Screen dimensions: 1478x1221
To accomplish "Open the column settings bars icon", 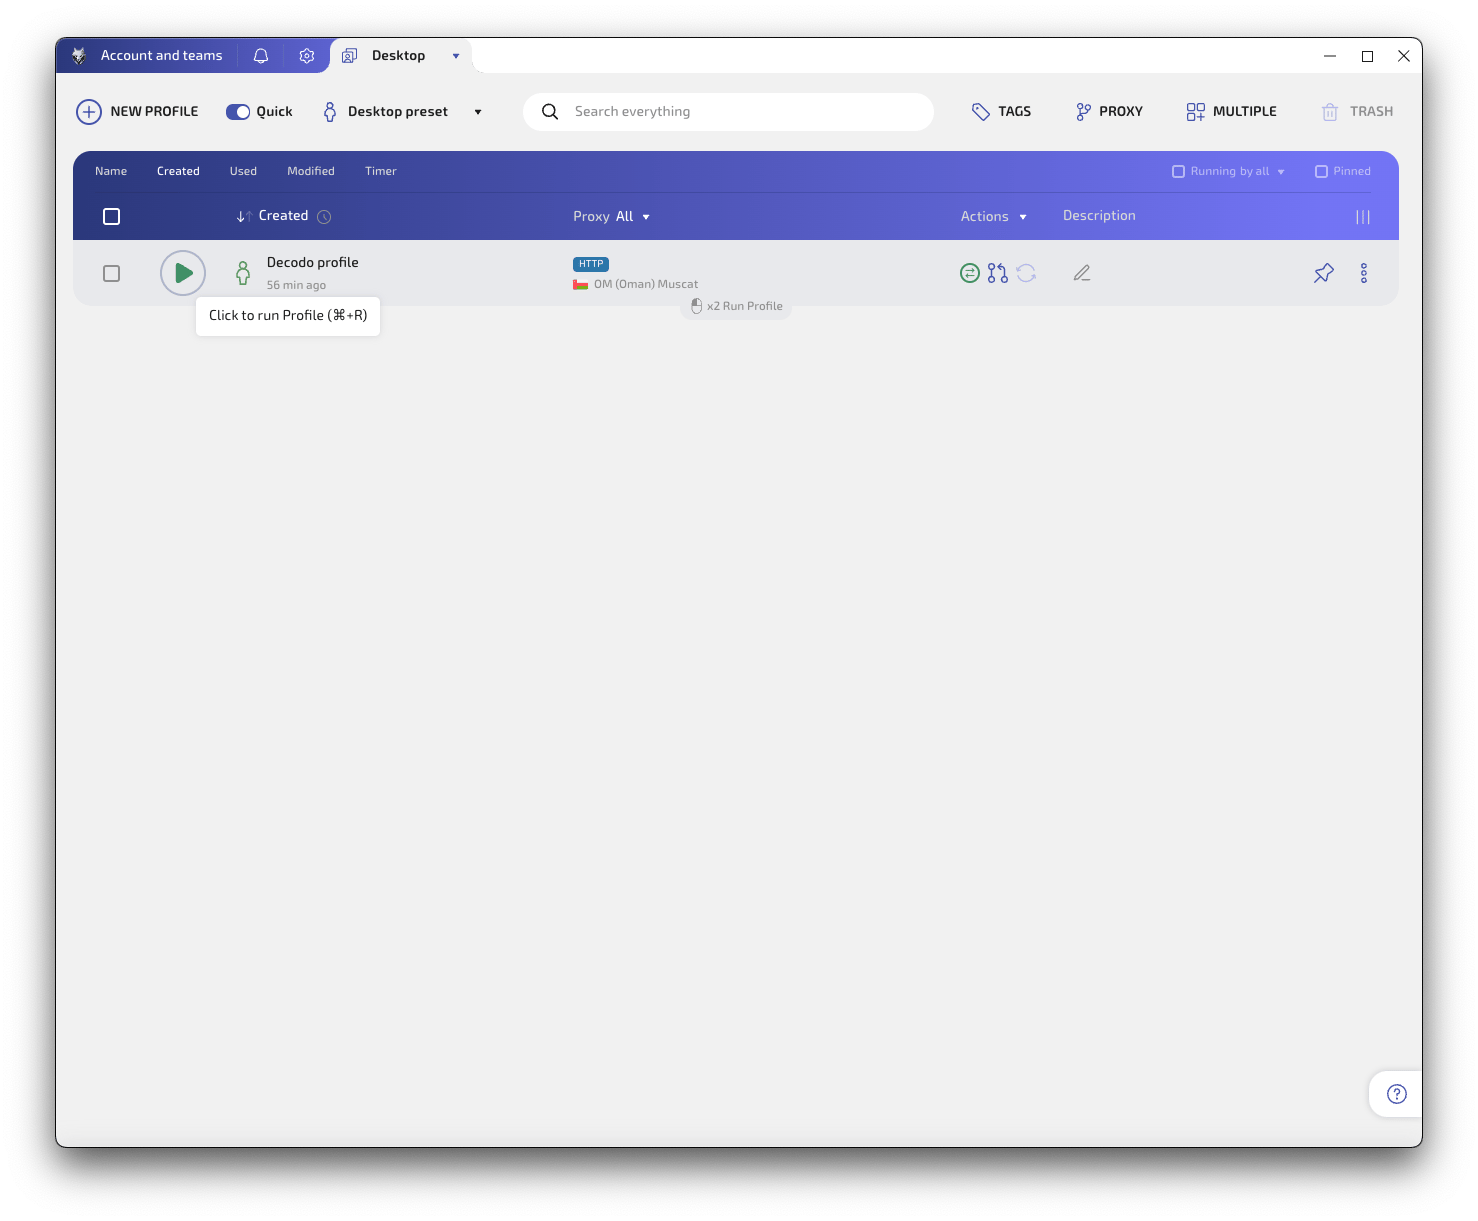I will coord(1363,217).
